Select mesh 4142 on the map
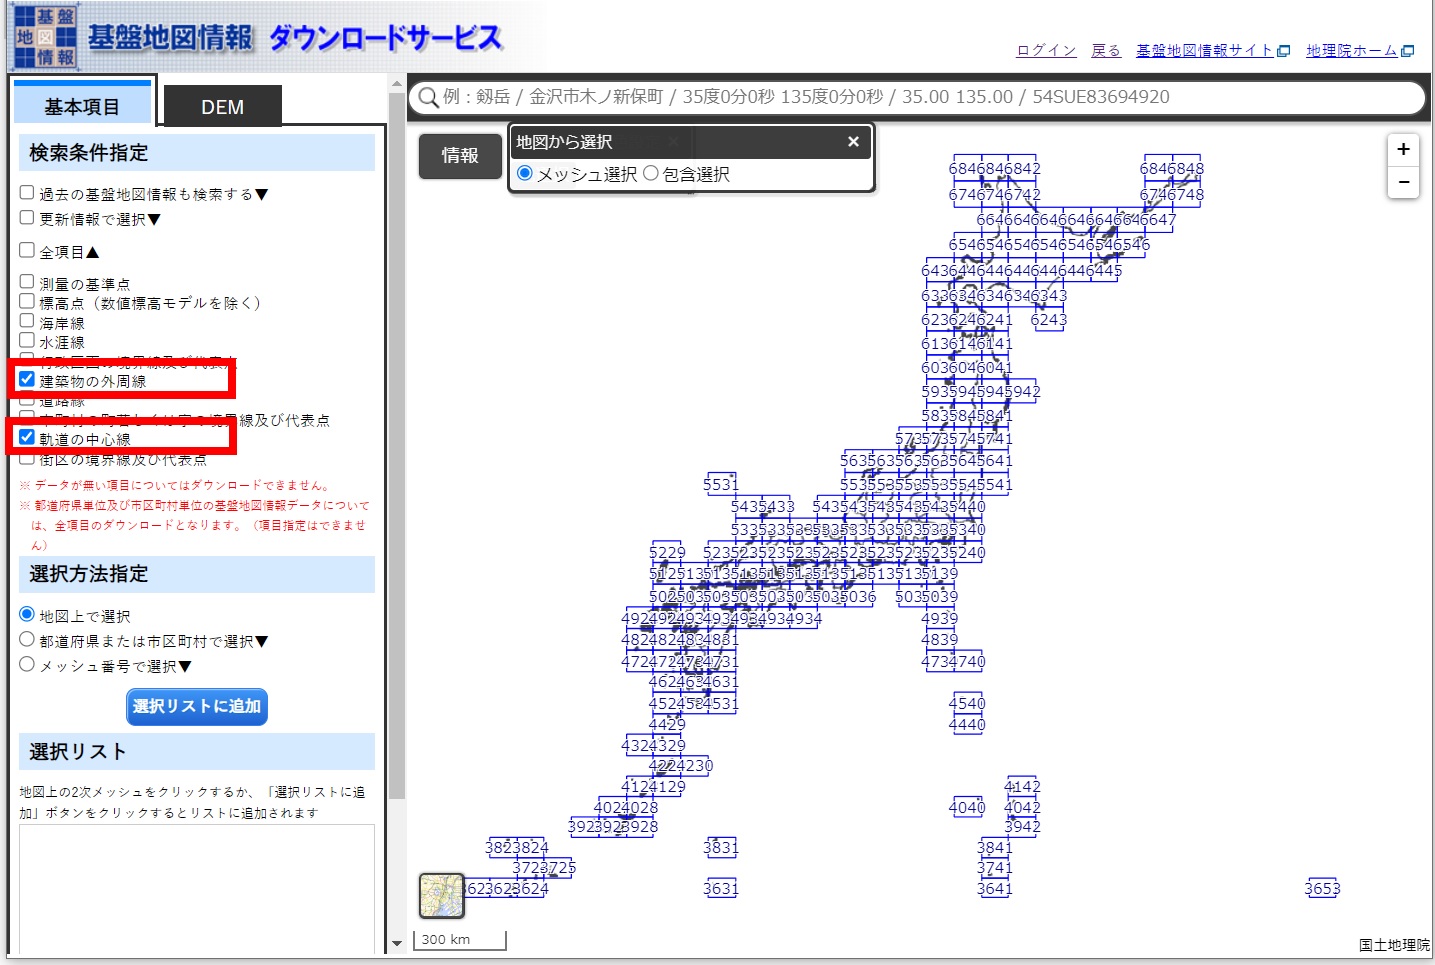 tap(1022, 786)
